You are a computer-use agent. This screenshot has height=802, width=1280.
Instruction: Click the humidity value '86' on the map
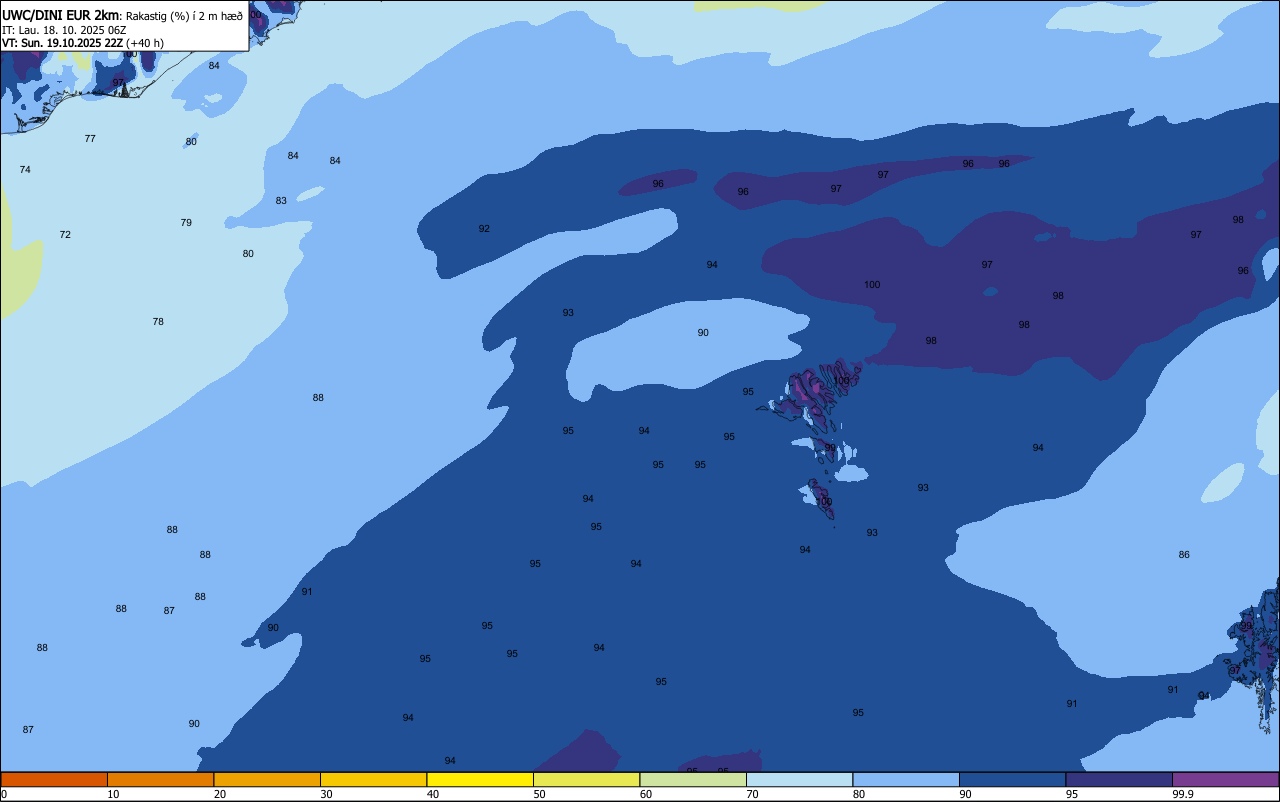tap(1184, 555)
